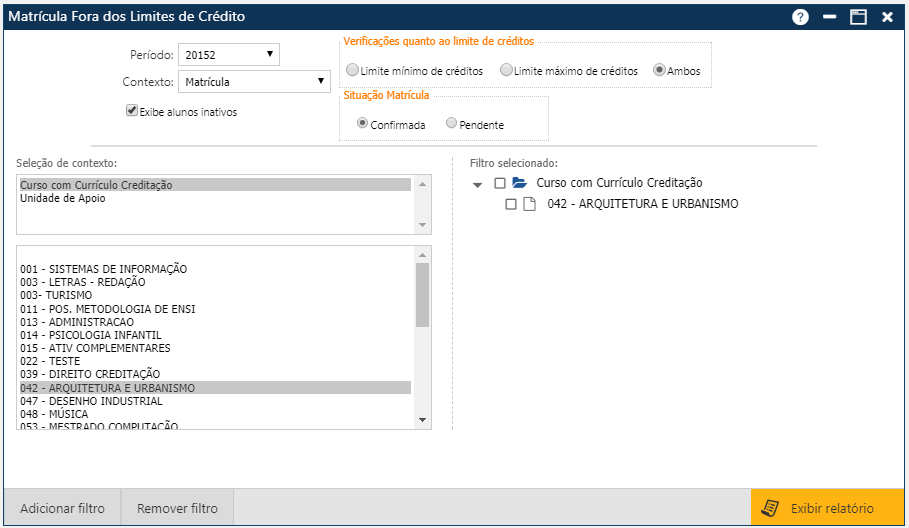The image size is (909, 528).
Task: Select 039 - DIREITO CREDITAÇÃO in list
Action: tap(90, 374)
